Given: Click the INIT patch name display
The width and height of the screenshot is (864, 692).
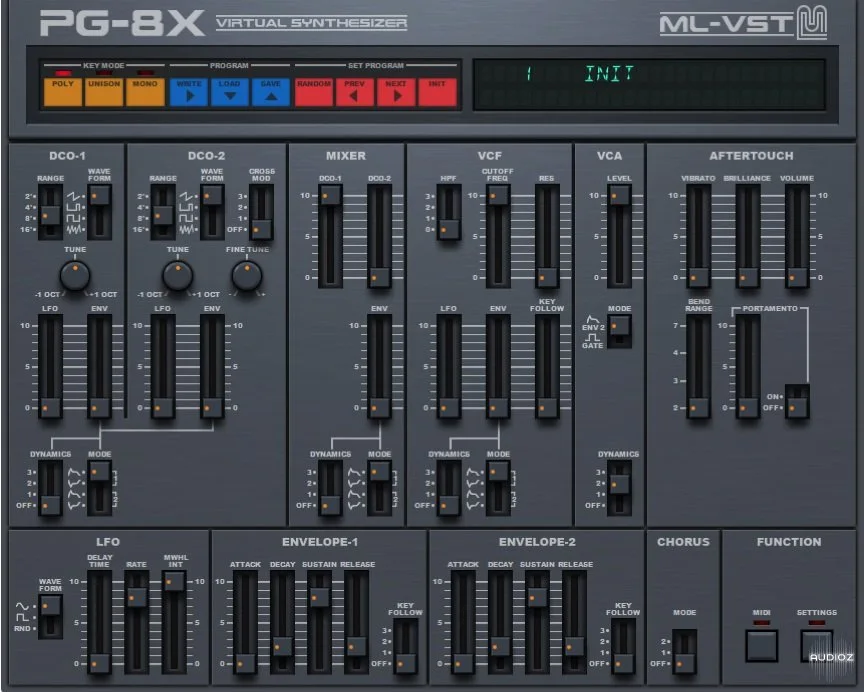Looking at the screenshot, I should [609, 73].
